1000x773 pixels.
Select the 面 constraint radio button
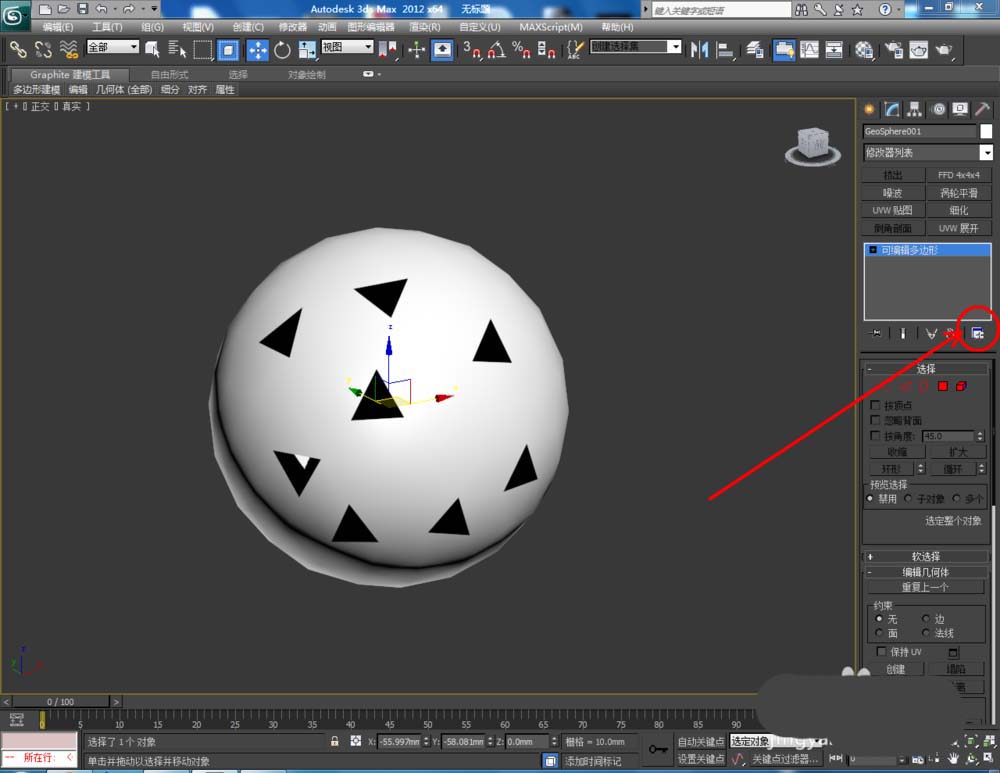tap(879, 633)
